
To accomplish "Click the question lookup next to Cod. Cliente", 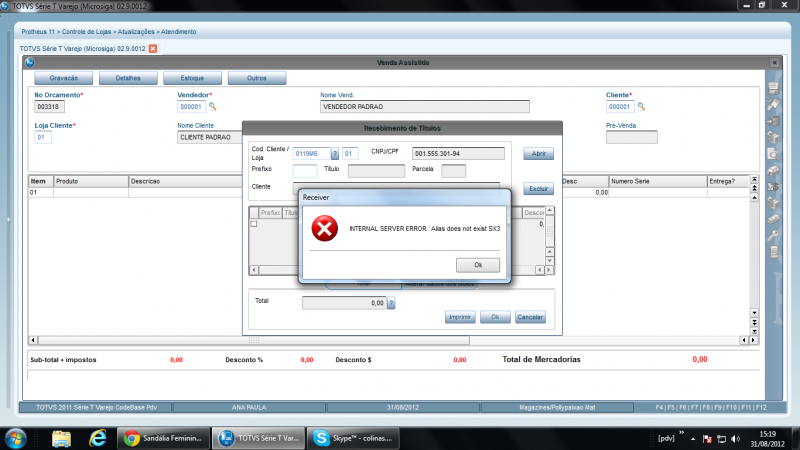I will [x=335, y=154].
